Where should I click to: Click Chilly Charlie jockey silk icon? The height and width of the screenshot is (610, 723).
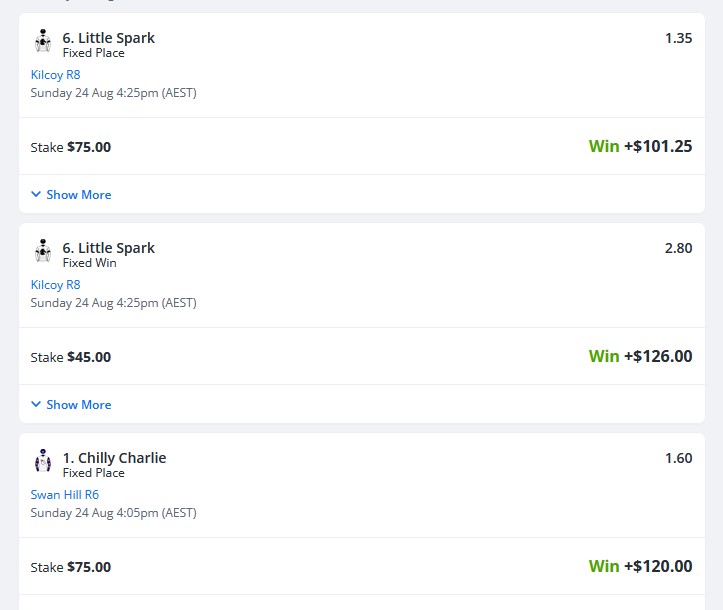coord(43,461)
